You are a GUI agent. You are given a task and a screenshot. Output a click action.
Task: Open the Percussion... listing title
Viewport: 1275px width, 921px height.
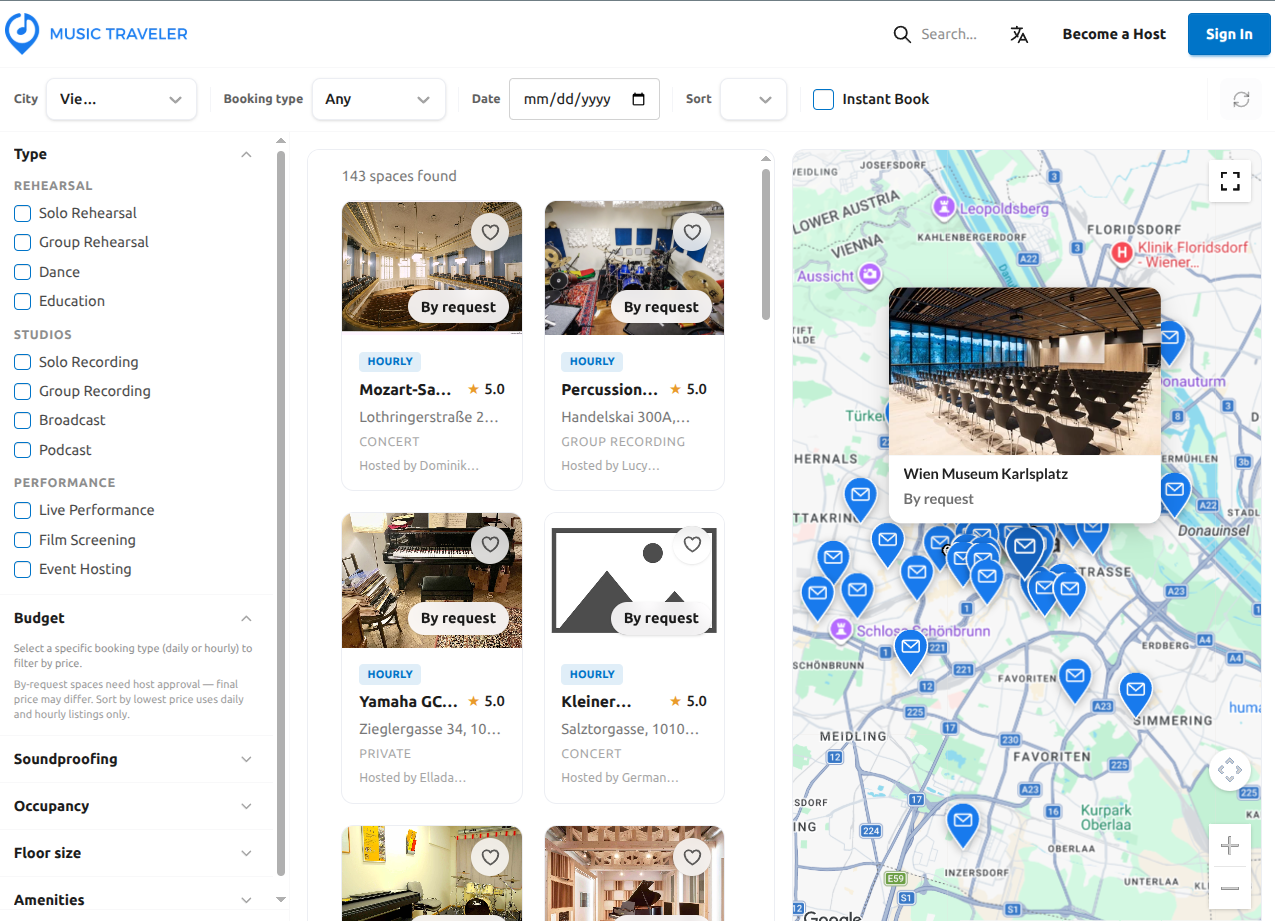(x=610, y=389)
